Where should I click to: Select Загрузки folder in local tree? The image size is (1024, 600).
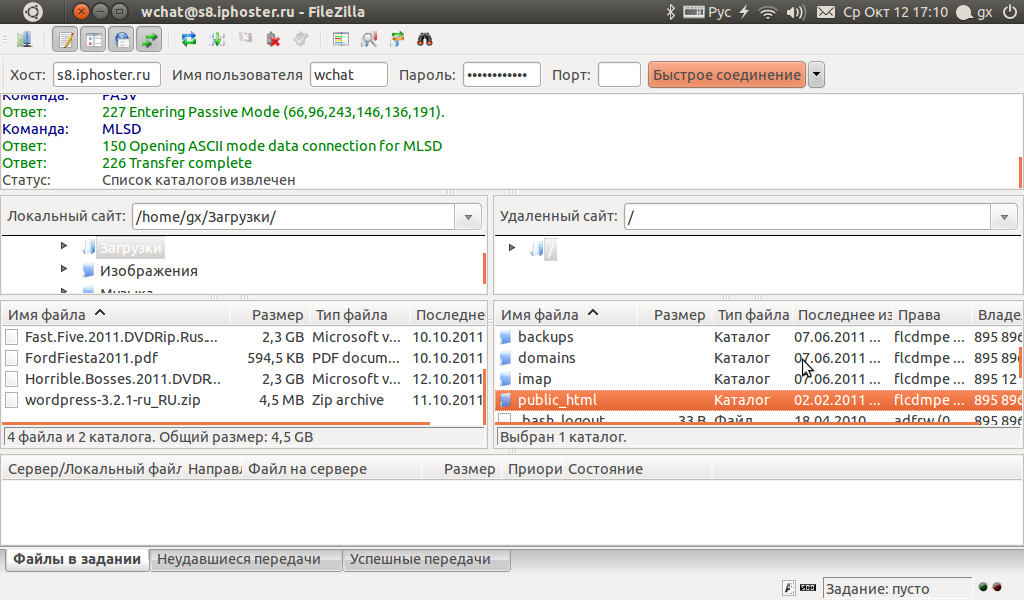[130, 248]
